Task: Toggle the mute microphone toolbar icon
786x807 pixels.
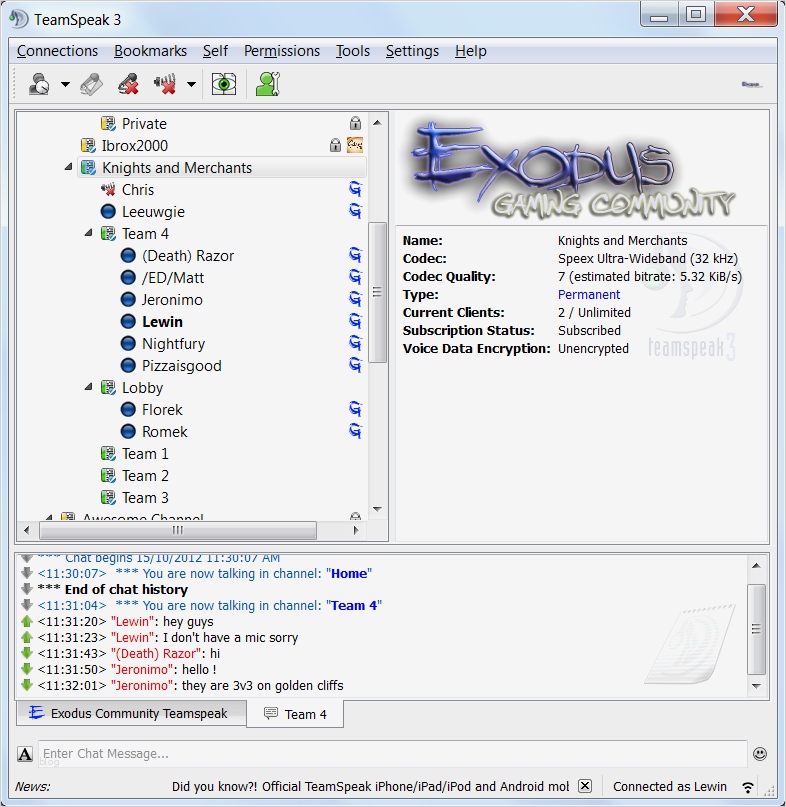Action: pos(165,84)
